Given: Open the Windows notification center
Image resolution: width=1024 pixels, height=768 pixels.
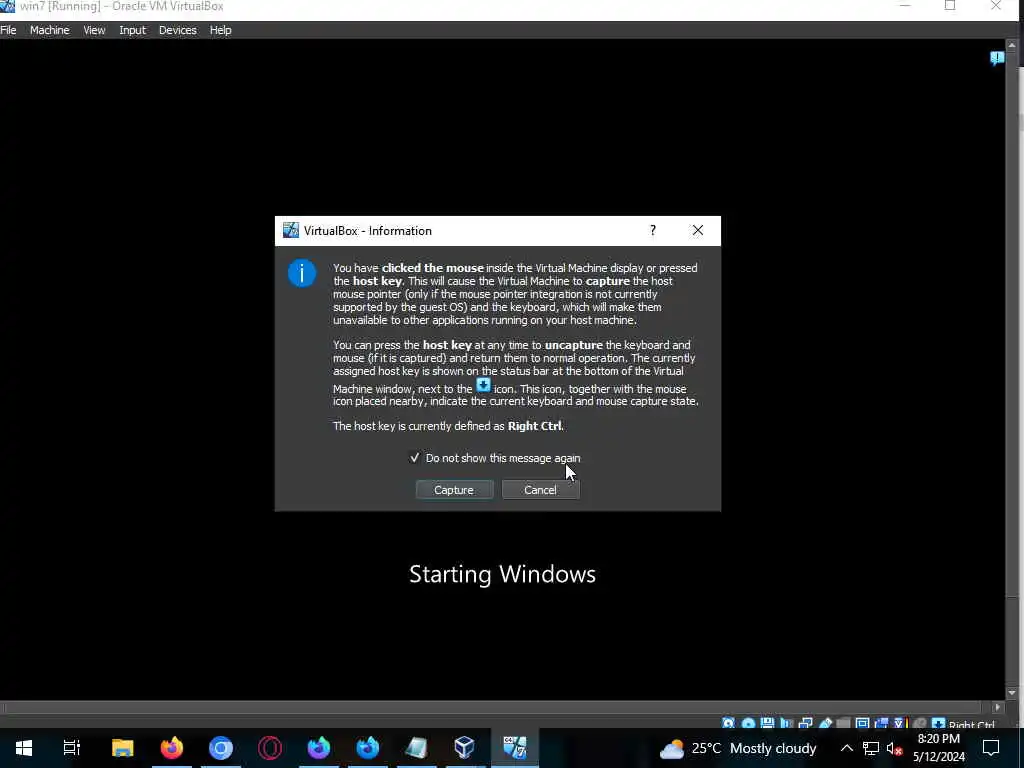Looking at the screenshot, I should click(x=991, y=748).
